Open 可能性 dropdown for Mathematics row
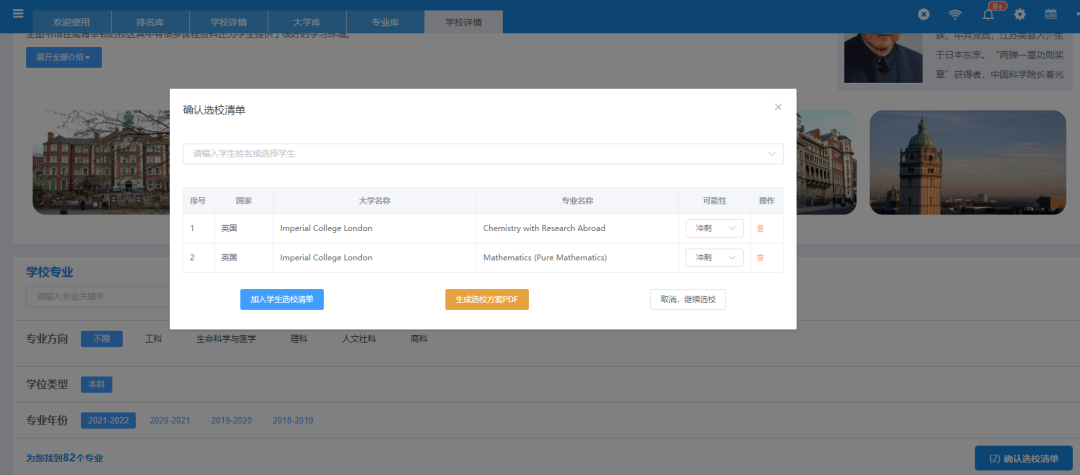The width and height of the screenshot is (1080, 475). coord(714,257)
